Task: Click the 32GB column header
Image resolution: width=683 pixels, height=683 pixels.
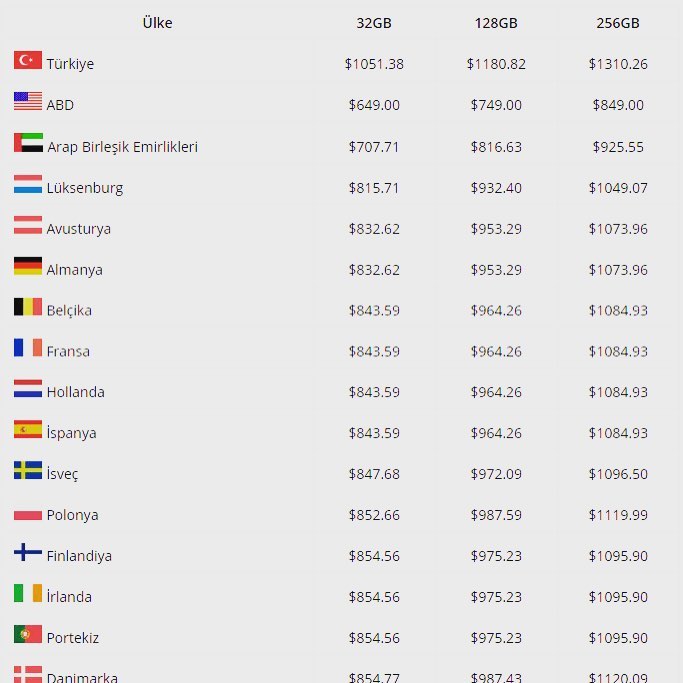Action: [374, 23]
